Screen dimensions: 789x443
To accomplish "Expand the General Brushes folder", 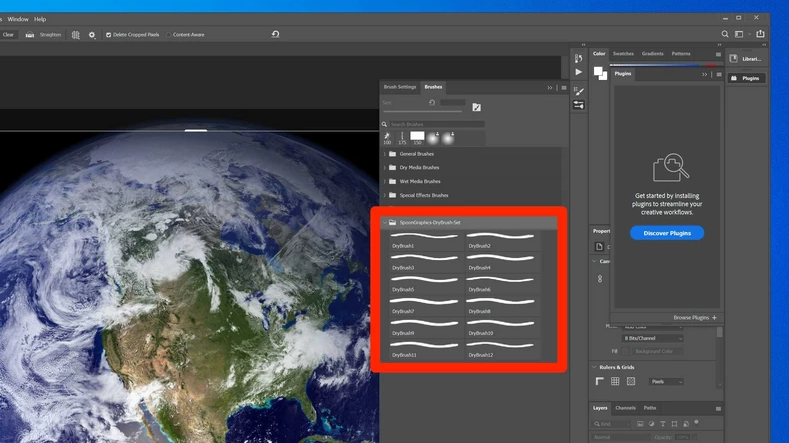I will (384, 154).
